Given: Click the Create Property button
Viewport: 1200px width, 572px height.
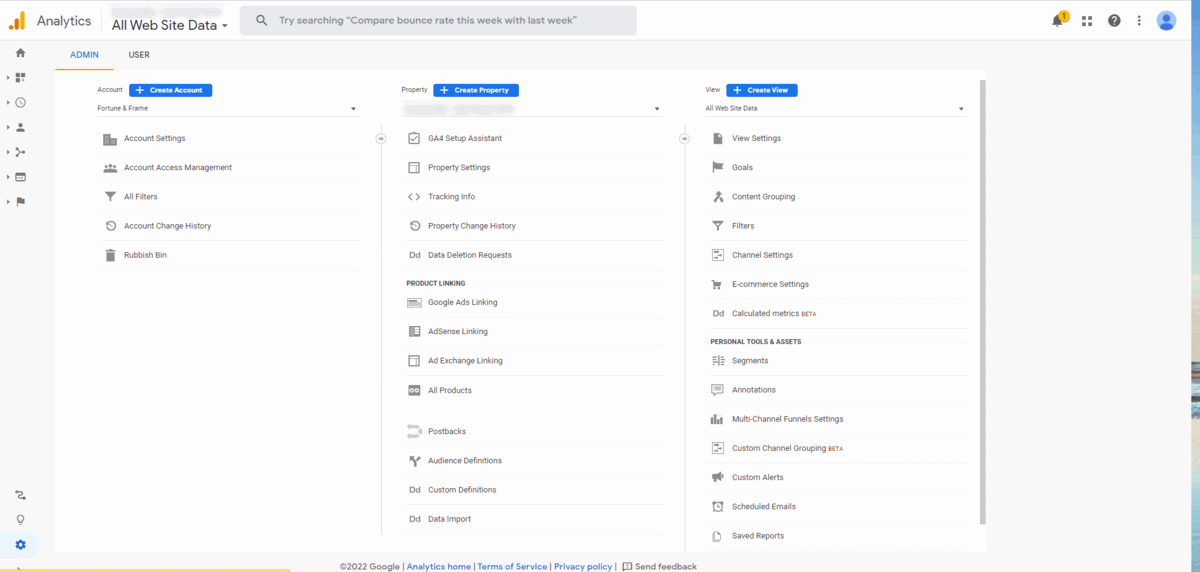Looking at the screenshot, I should click(x=475, y=90).
